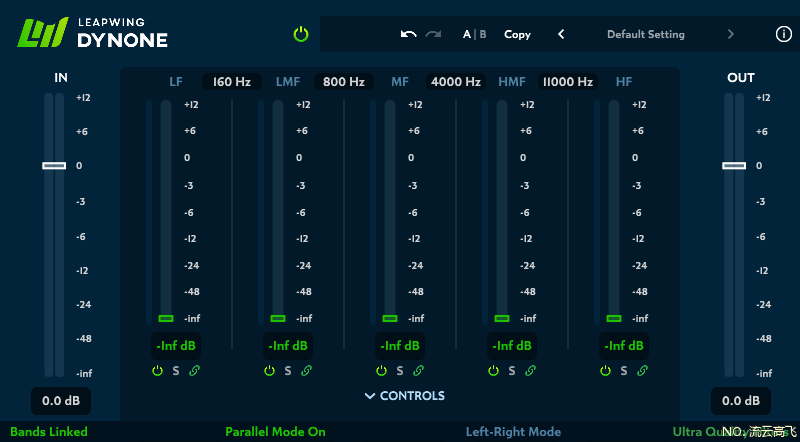
Task: Toggle Parallel Mode On
Action: 276,432
